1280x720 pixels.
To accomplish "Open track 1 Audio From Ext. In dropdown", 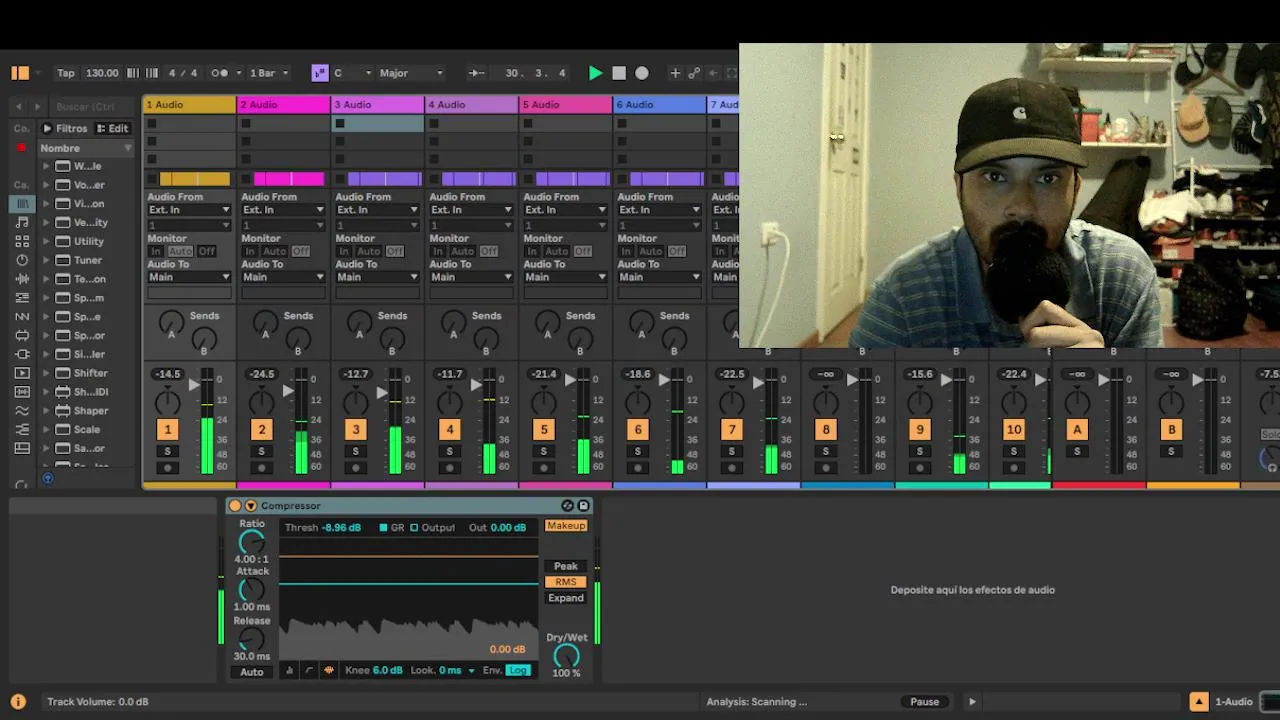I will tap(189, 210).
